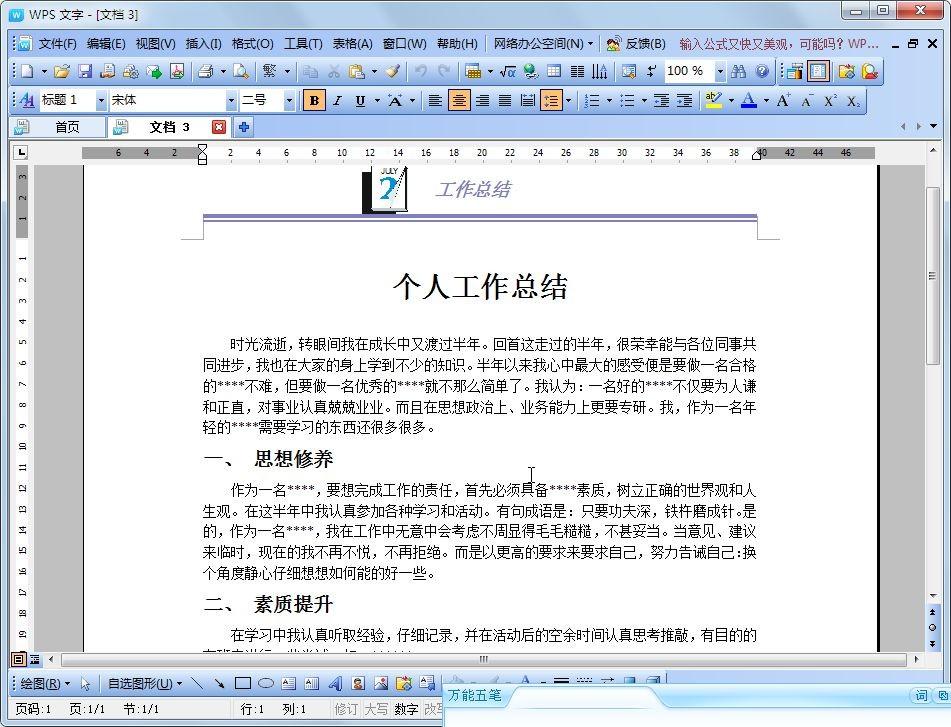Click the Paste clipboard icon
951x727 pixels.
pyautogui.click(x=357, y=72)
